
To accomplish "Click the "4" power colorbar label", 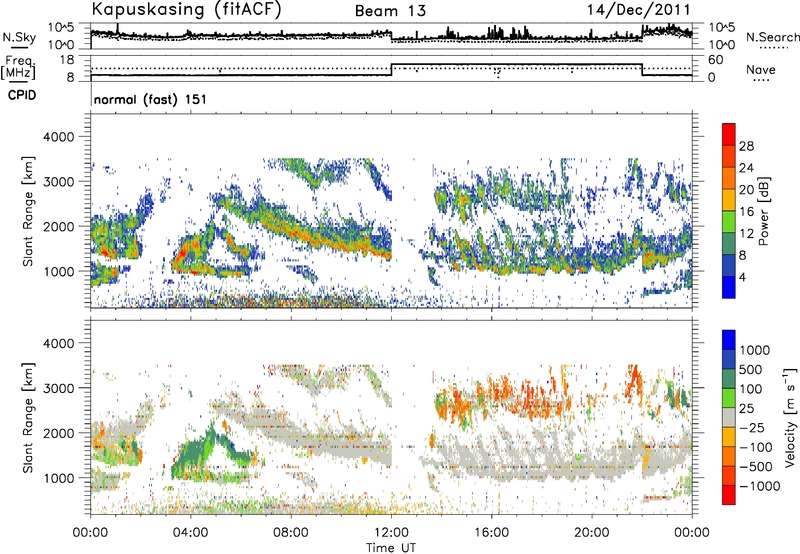I will coord(743,278).
